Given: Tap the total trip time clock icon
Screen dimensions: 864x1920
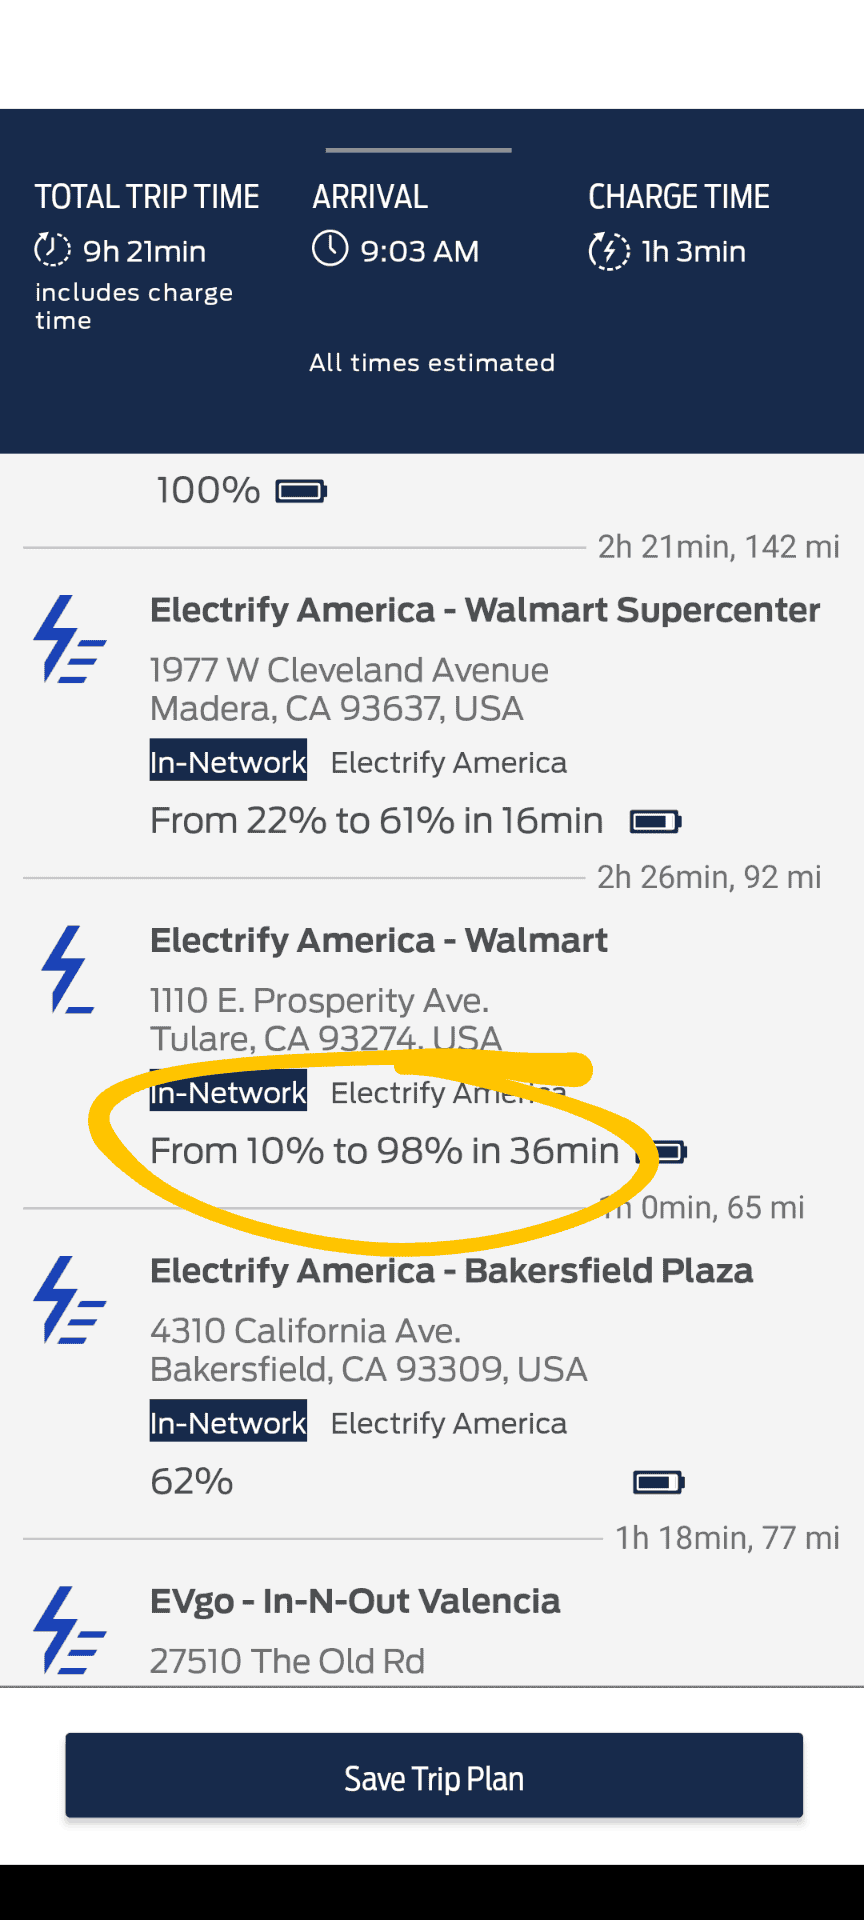Looking at the screenshot, I should click(52, 250).
